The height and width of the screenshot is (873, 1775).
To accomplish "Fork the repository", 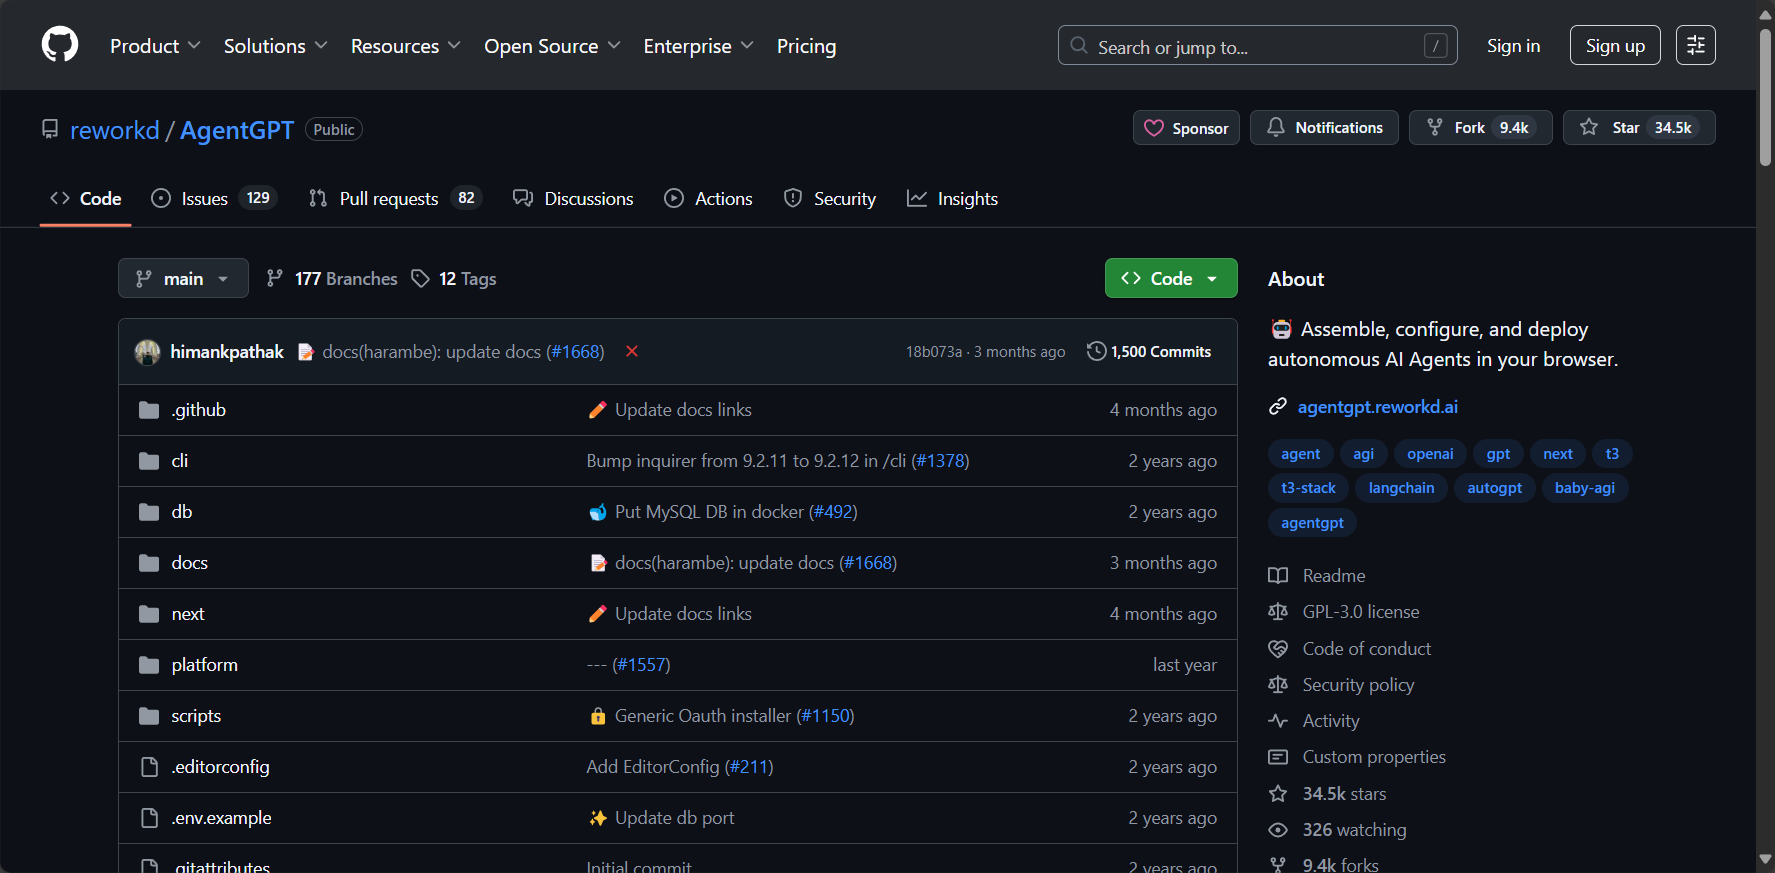I will pos(1480,128).
